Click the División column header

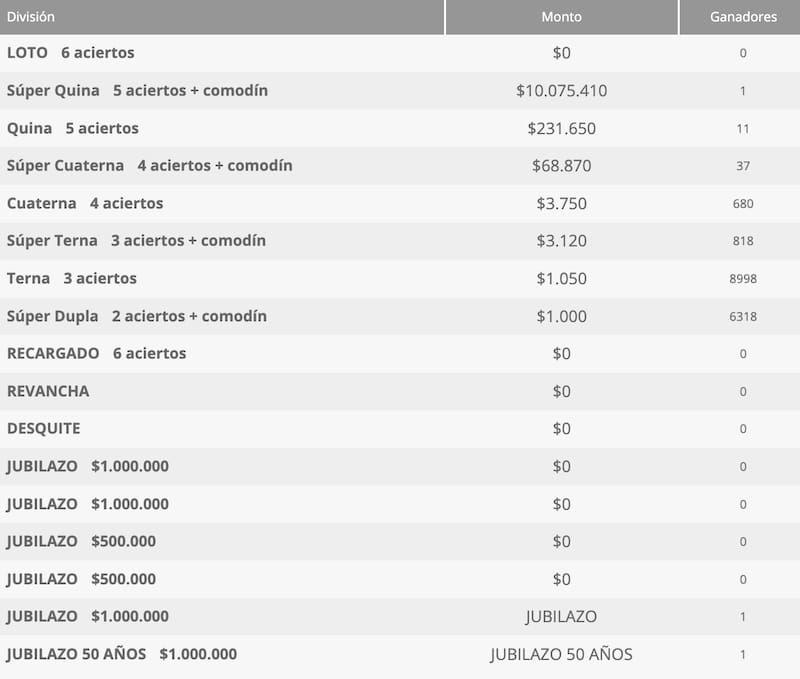pos(31,17)
